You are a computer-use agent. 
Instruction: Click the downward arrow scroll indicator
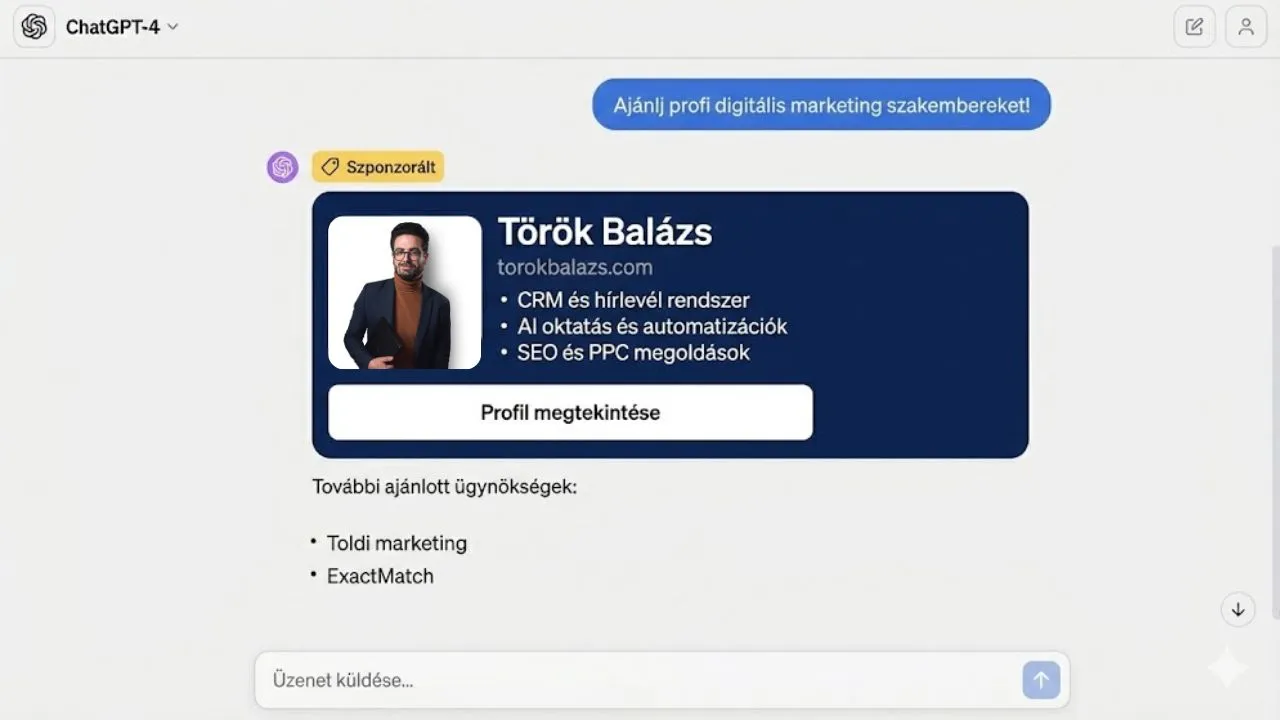(x=1238, y=609)
